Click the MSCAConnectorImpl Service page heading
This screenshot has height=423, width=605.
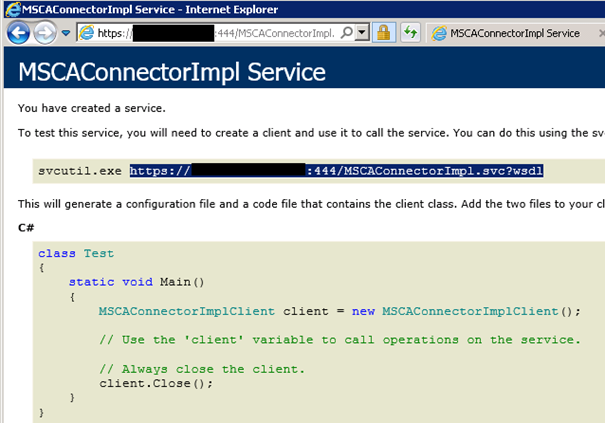pyautogui.click(x=172, y=73)
